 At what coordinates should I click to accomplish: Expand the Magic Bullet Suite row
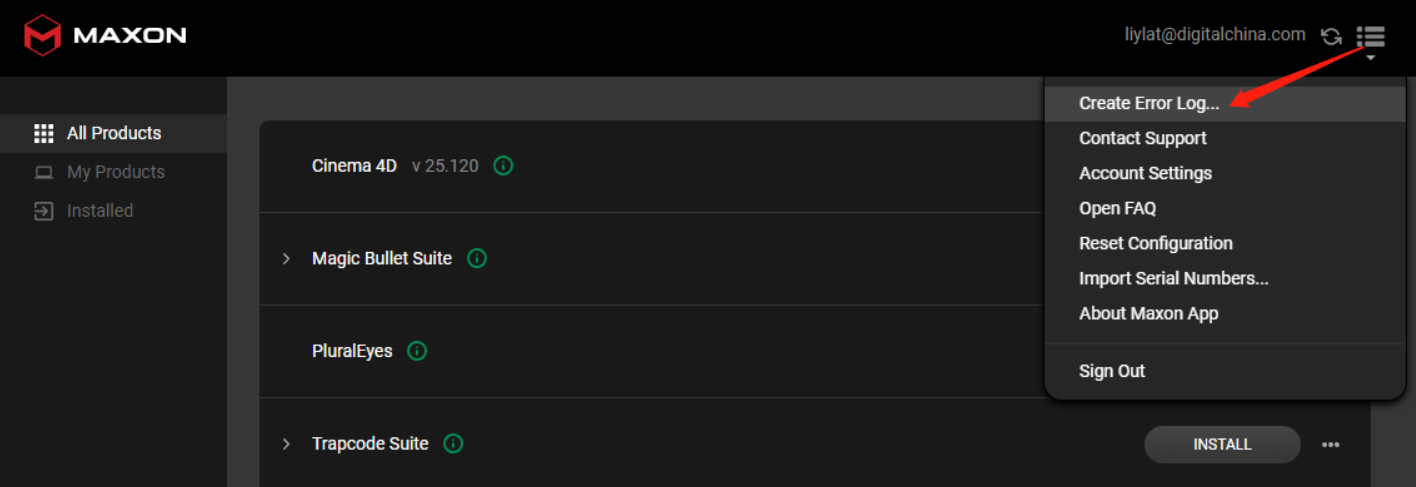point(286,259)
